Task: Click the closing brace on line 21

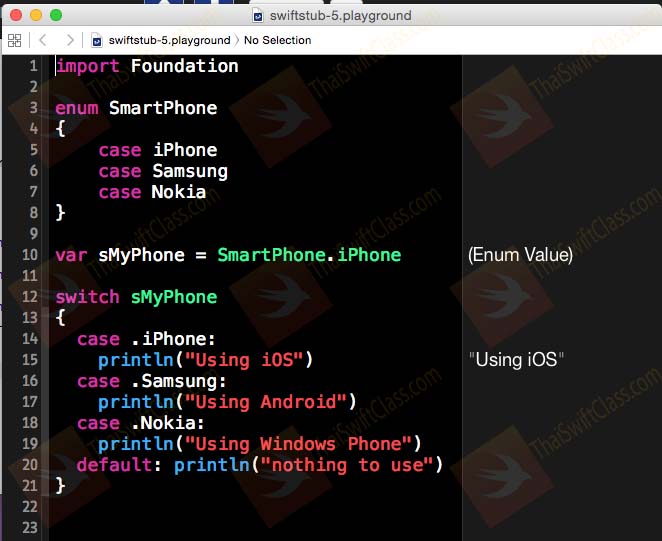Action: (x=60, y=486)
